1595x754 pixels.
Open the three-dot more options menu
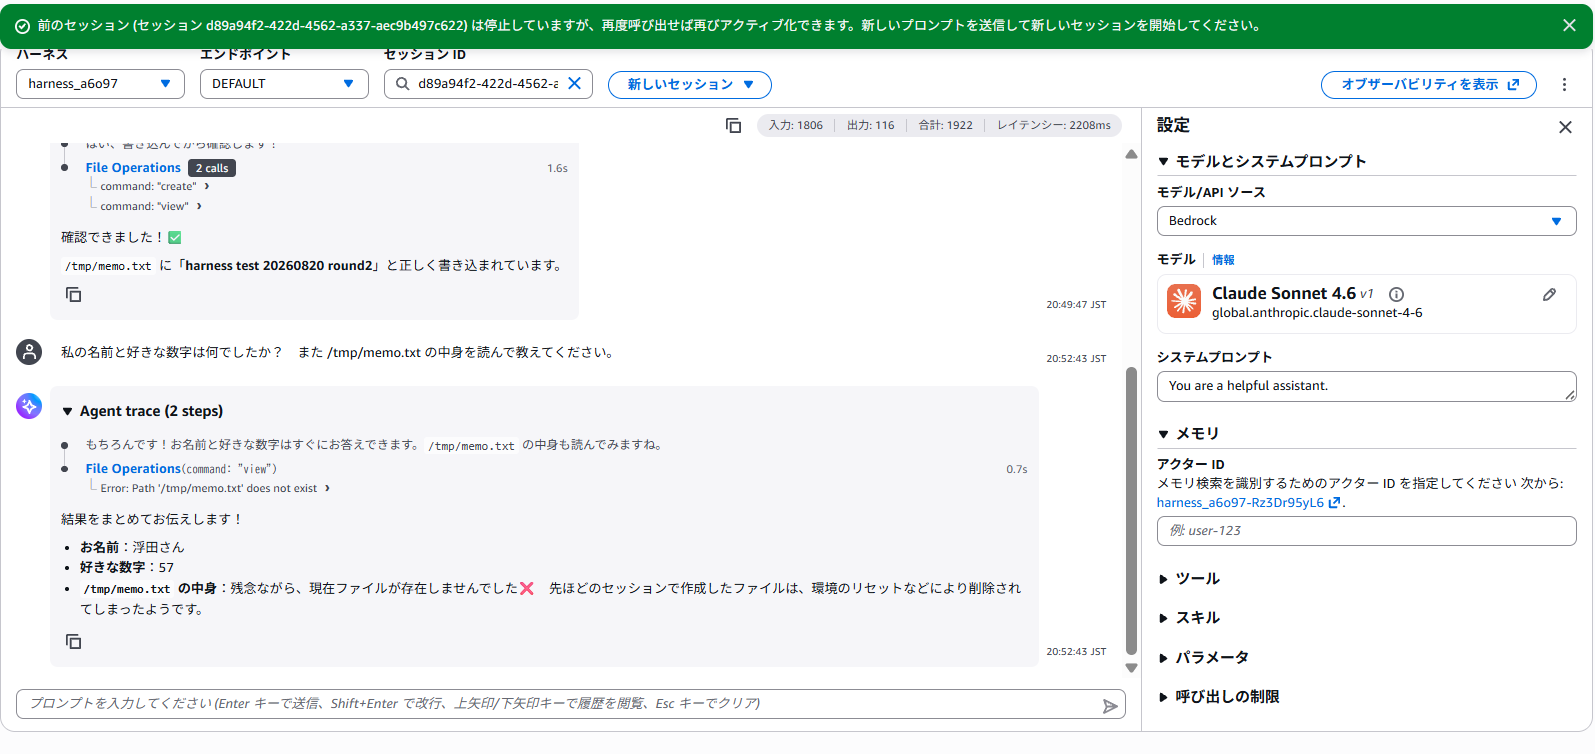click(x=1565, y=85)
